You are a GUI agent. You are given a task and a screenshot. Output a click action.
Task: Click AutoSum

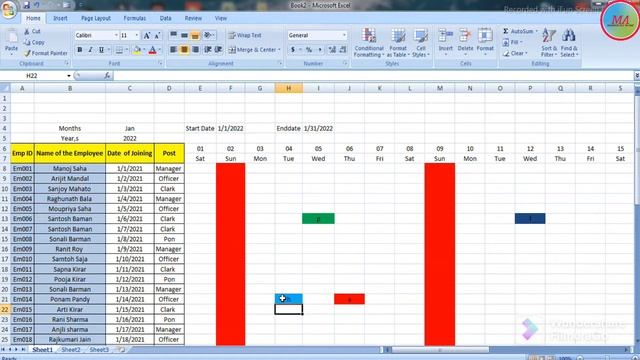[x=520, y=31]
